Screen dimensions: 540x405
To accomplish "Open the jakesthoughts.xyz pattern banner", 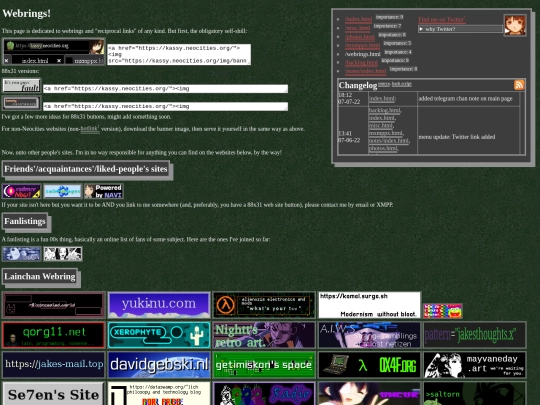I will (475, 335).
